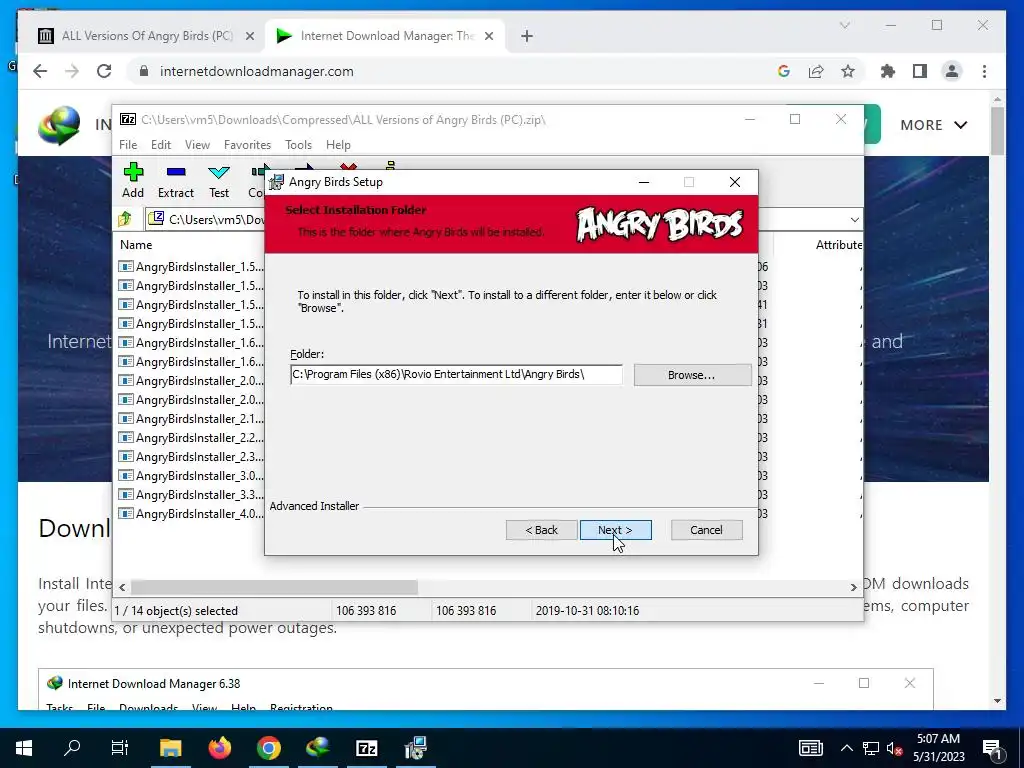Image resolution: width=1024 pixels, height=768 pixels.
Task: Click the Back button in the installer
Action: [541, 530]
